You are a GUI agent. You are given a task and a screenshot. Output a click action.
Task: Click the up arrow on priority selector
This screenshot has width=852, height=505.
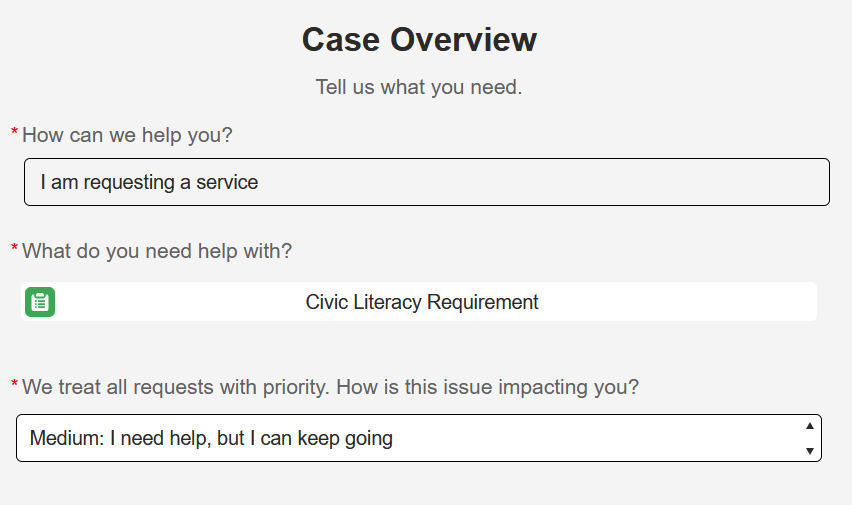[x=810, y=426]
